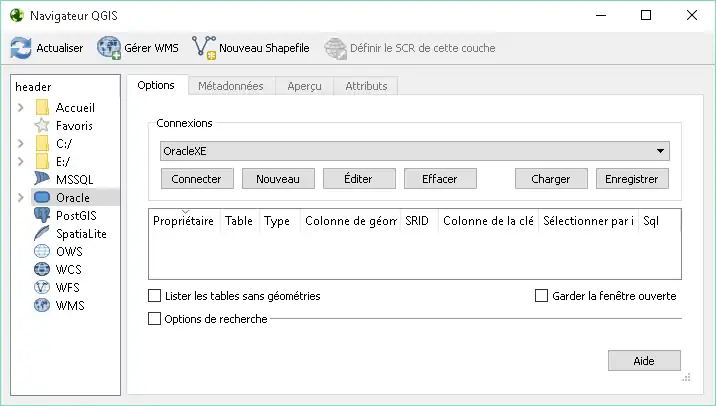The image size is (716, 406).
Task: Select the E:/ drive folder icon
Action: pos(42,161)
